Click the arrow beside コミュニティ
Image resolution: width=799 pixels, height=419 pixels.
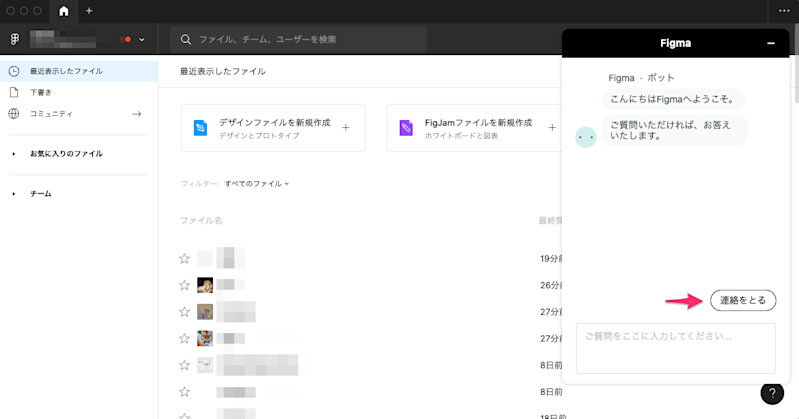coord(137,114)
